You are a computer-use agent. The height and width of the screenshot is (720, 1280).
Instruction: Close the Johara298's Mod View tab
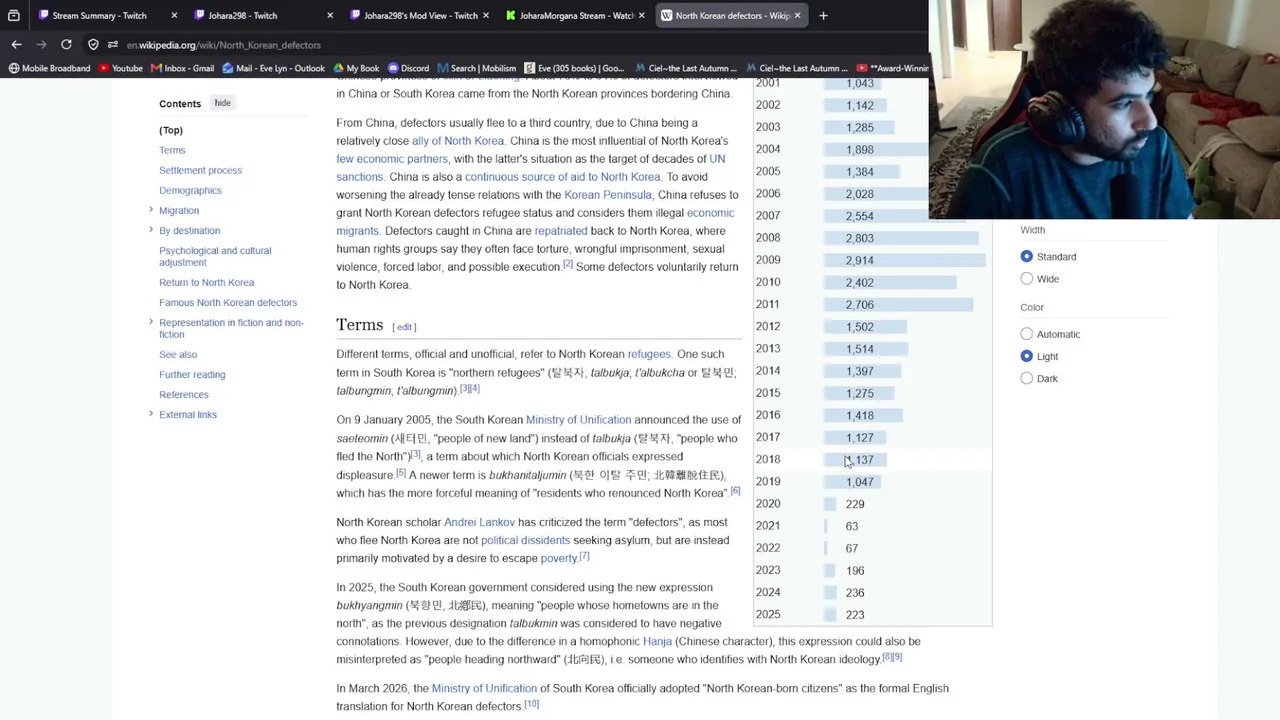coord(488,15)
